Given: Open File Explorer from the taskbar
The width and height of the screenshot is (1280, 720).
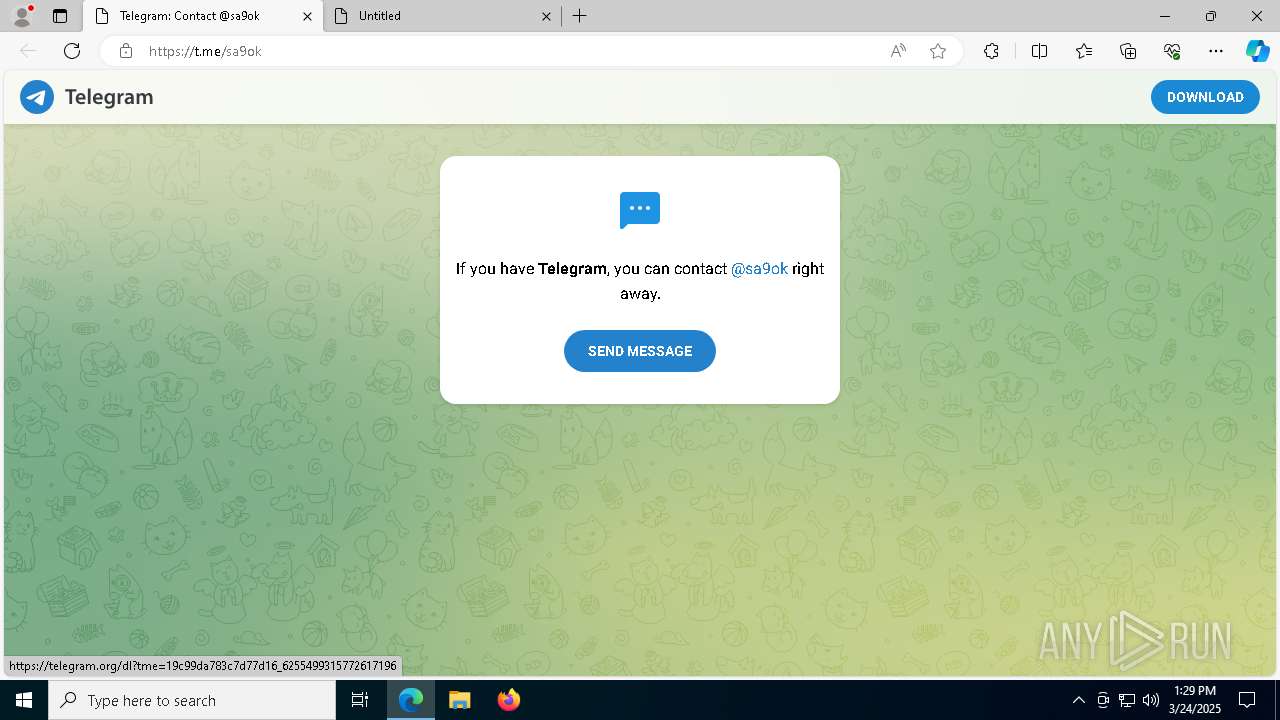Looking at the screenshot, I should pyautogui.click(x=459, y=700).
